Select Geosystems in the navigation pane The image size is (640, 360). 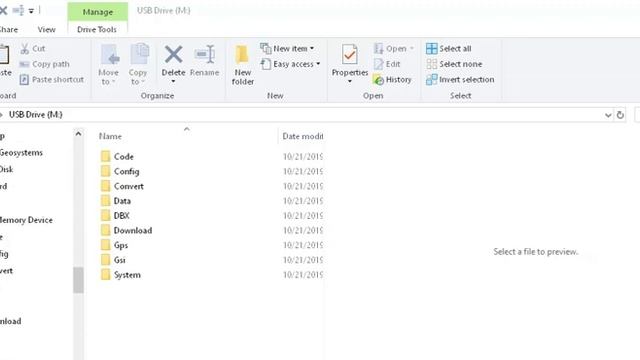pyautogui.click(x=21, y=153)
